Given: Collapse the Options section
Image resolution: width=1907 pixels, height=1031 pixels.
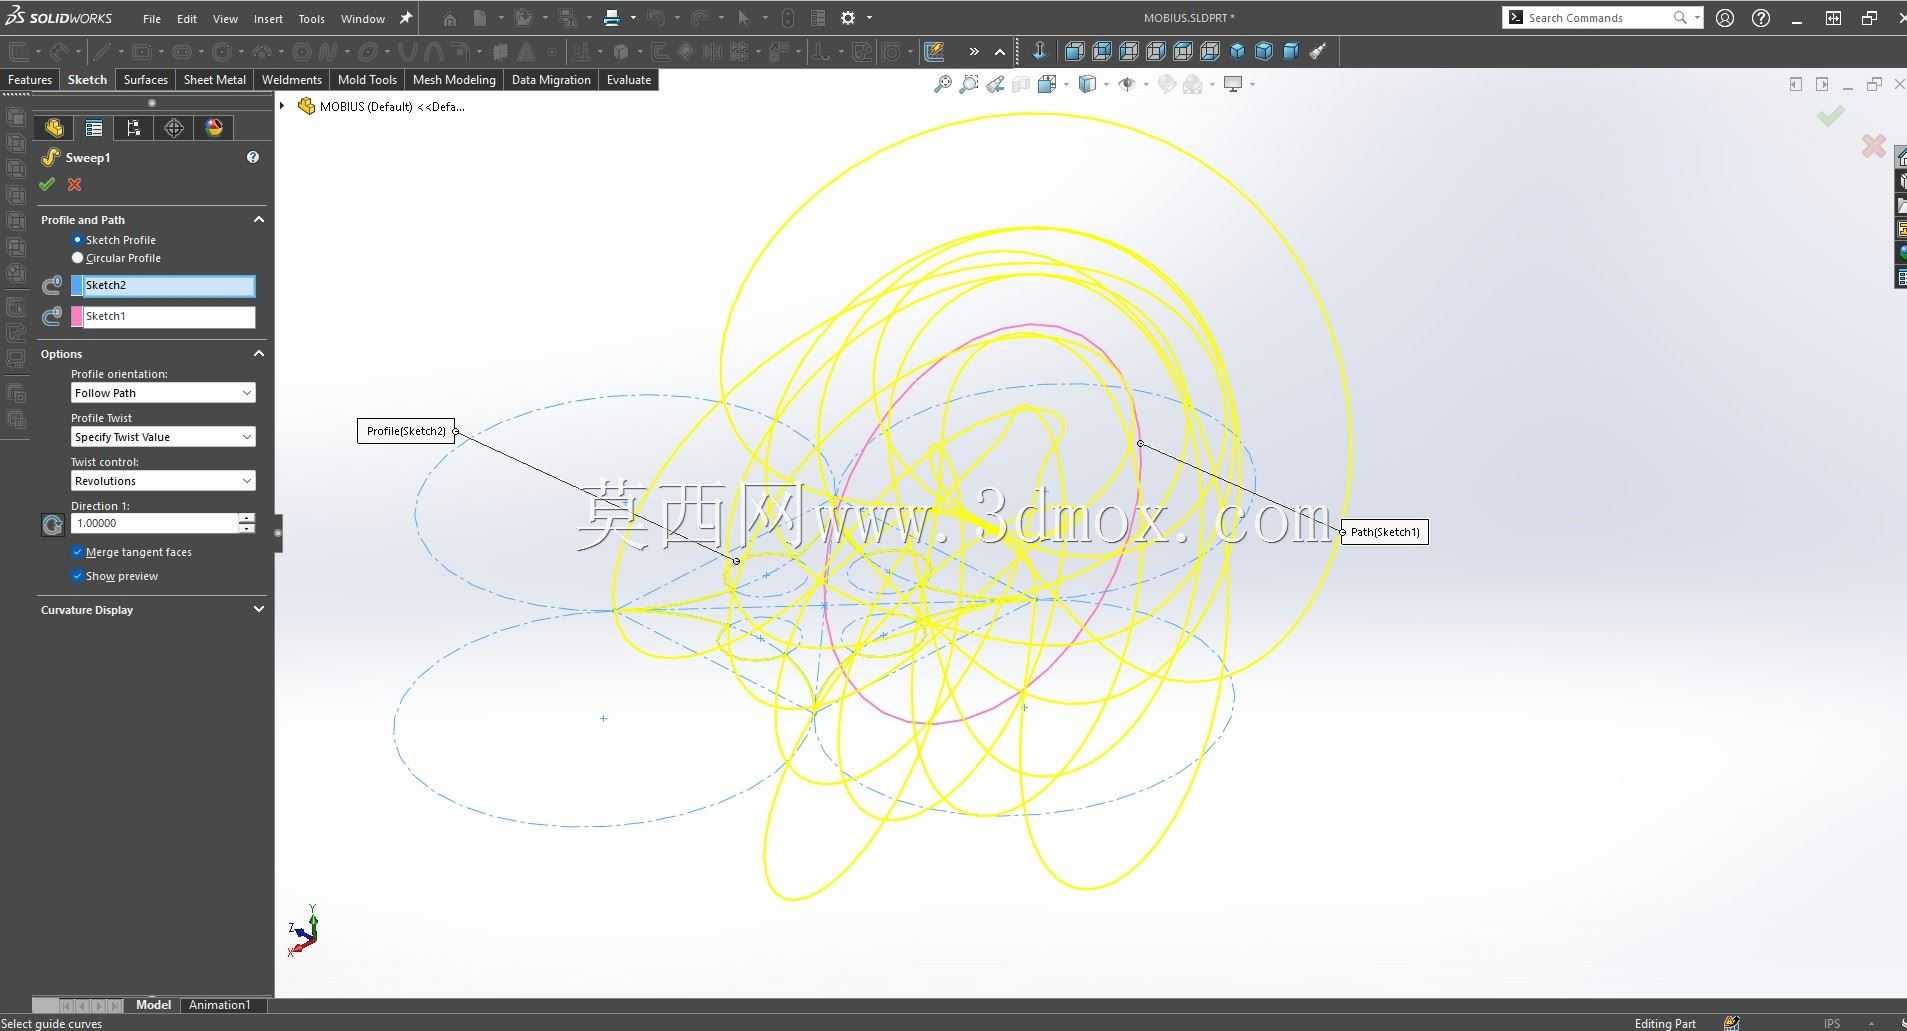Looking at the screenshot, I should pos(259,353).
